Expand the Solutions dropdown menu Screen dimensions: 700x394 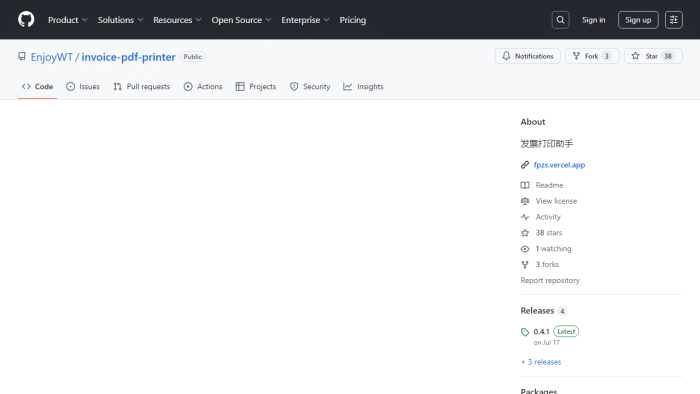(x=121, y=20)
